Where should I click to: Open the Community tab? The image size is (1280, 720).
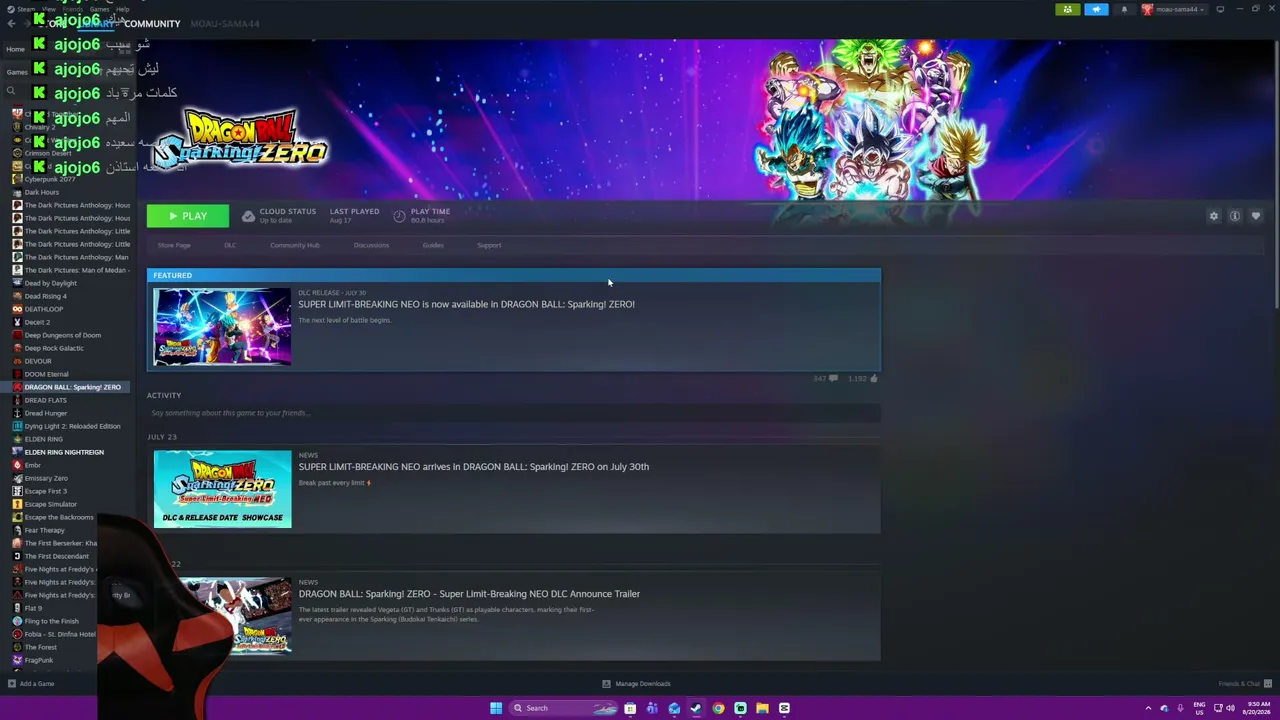coord(152,23)
